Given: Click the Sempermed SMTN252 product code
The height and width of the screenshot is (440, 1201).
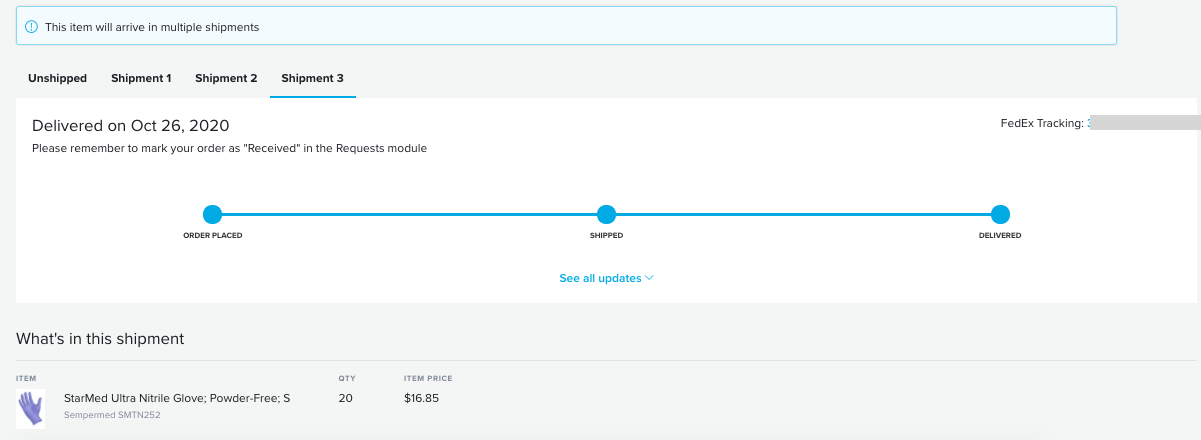Looking at the screenshot, I should [112, 415].
